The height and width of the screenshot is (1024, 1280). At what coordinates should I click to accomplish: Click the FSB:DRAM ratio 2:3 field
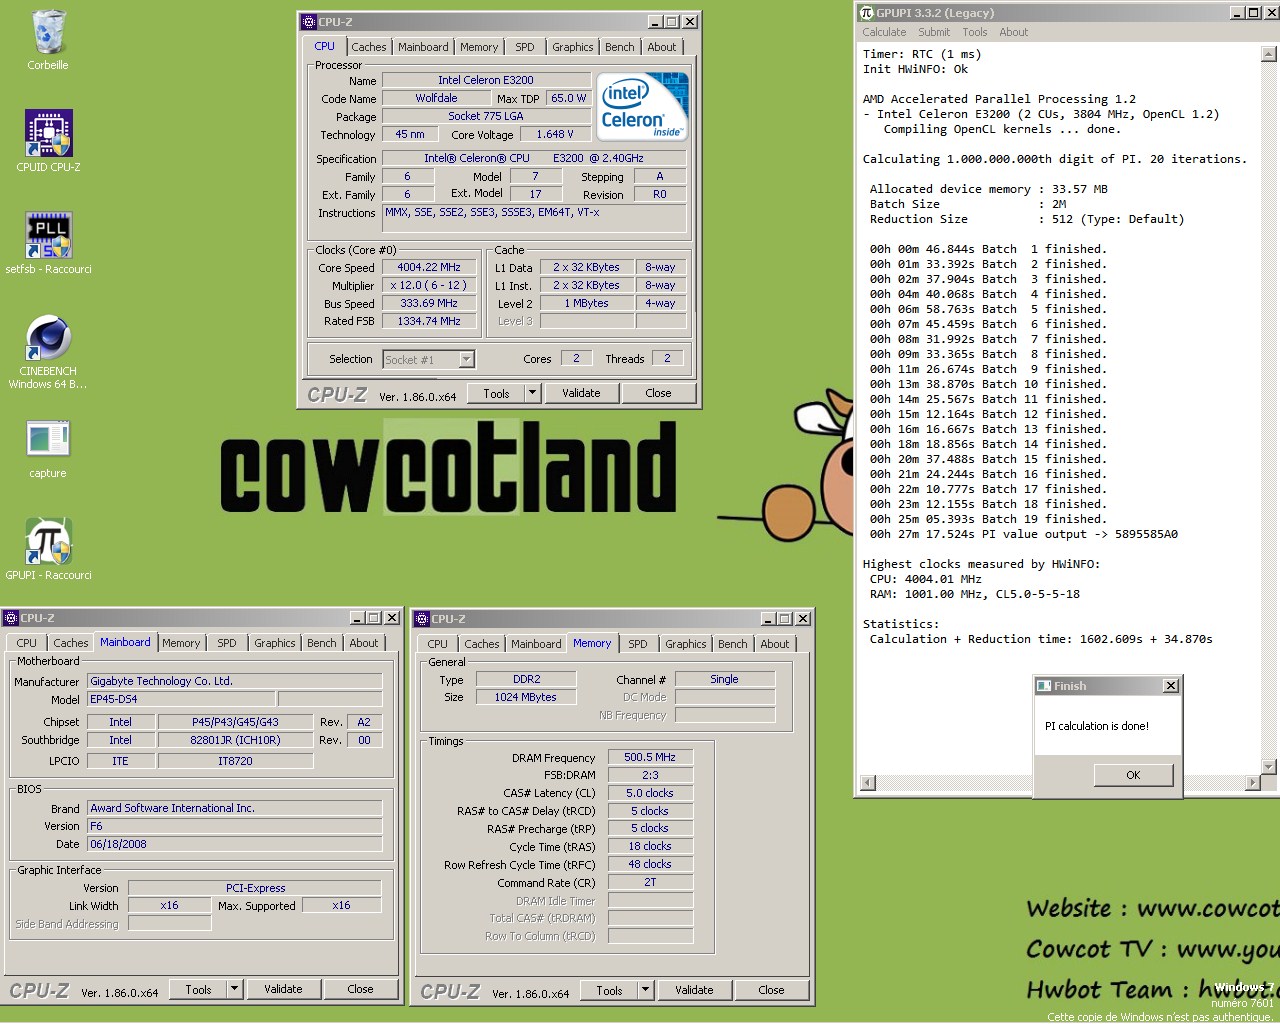650,775
